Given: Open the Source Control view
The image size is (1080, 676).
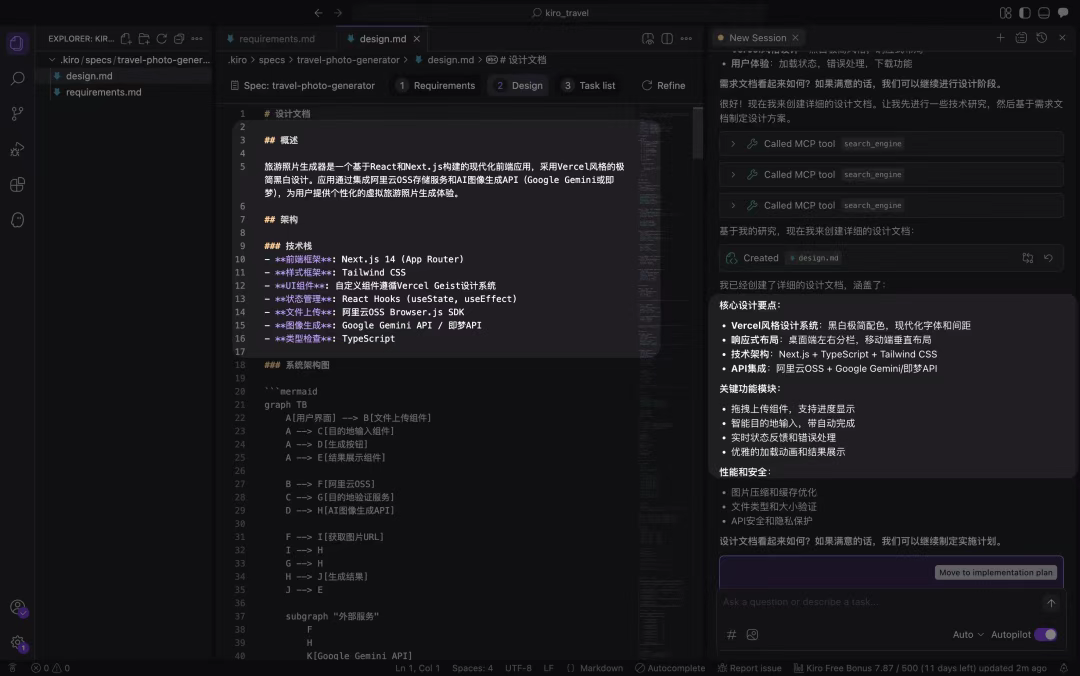Looking at the screenshot, I should point(17,114).
